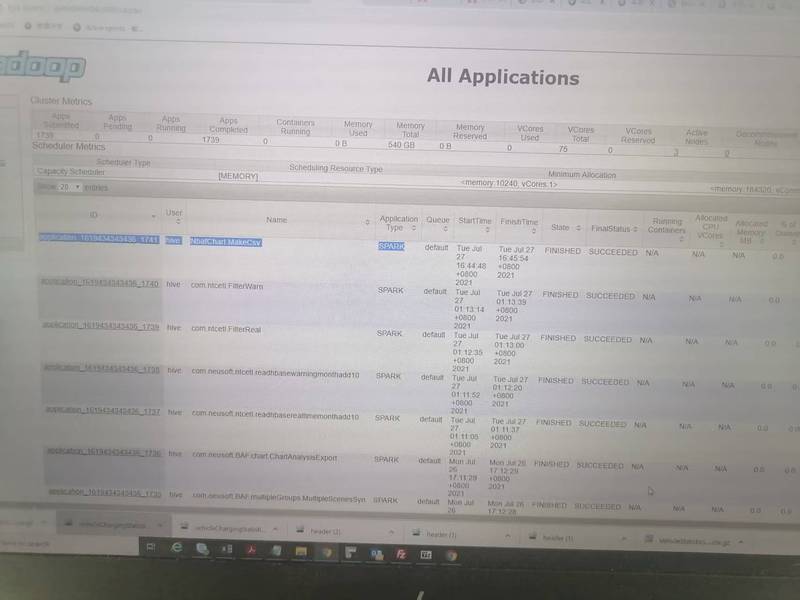Click the 'All Applications' page heading
The width and height of the screenshot is (800, 600).
pos(503,77)
